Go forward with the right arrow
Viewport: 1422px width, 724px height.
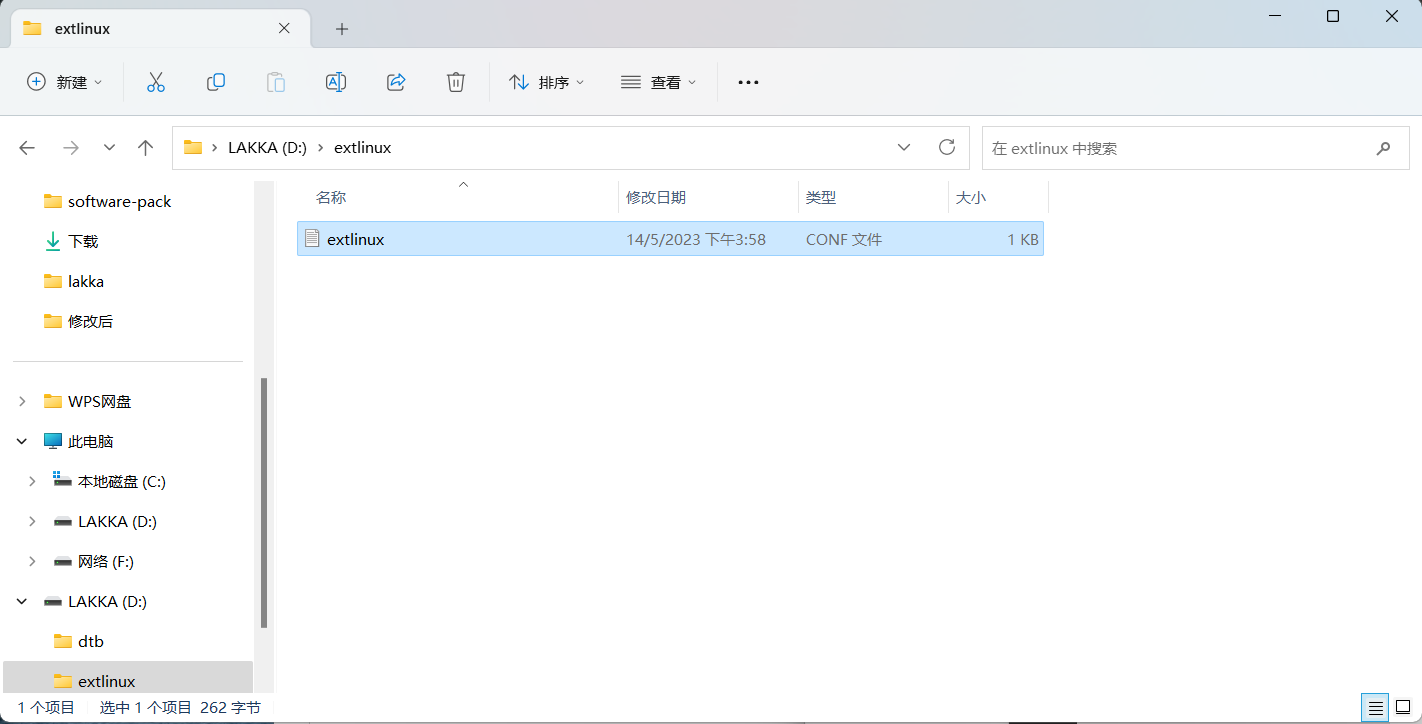coord(71,148)
